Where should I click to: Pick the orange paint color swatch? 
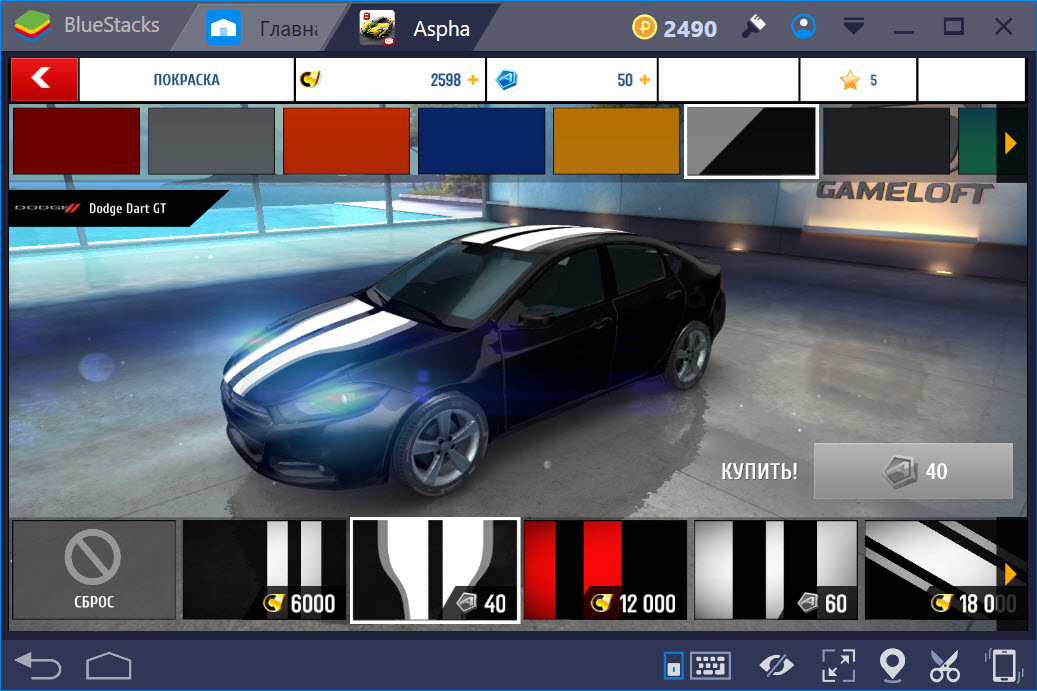[616, 141]
